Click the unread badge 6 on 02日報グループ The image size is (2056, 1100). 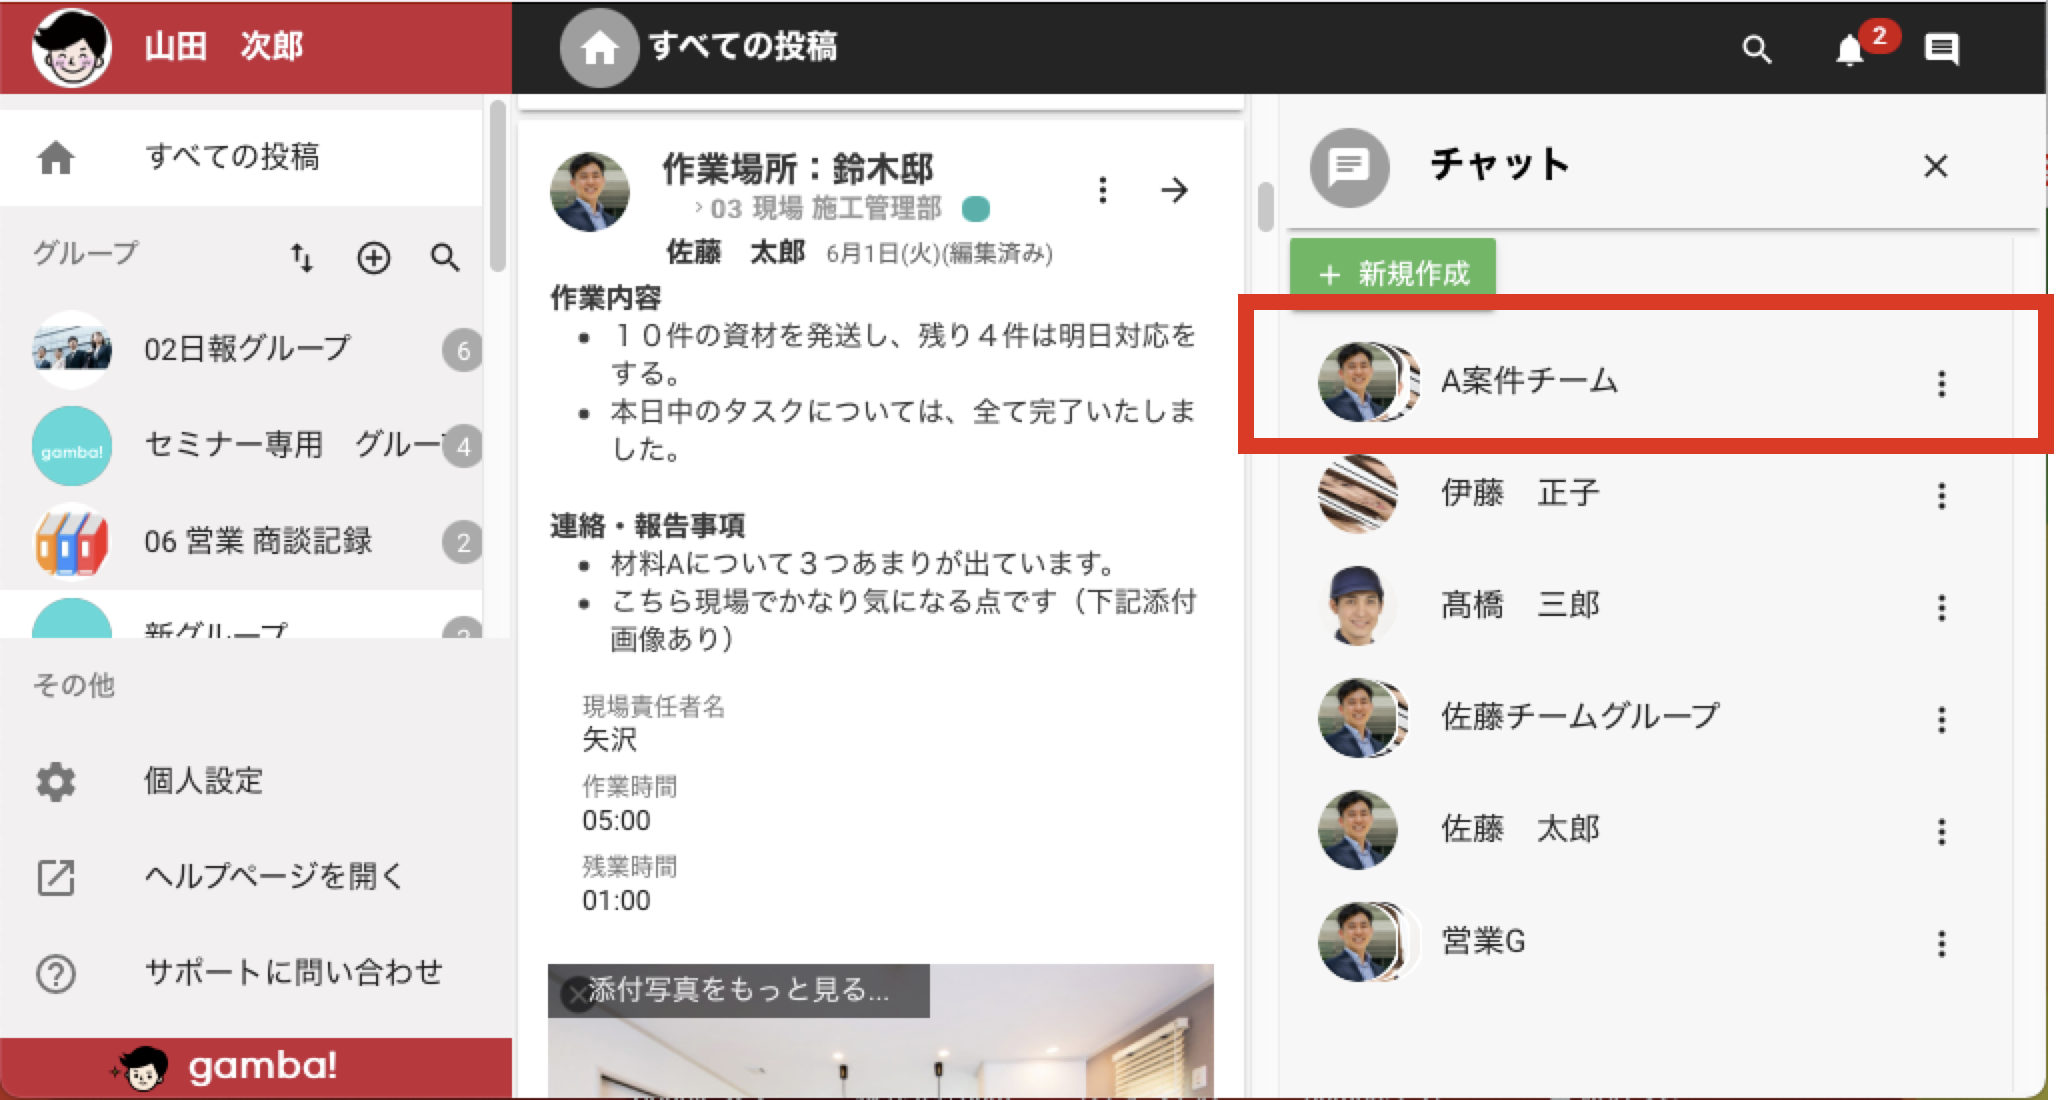pos(462,350)
